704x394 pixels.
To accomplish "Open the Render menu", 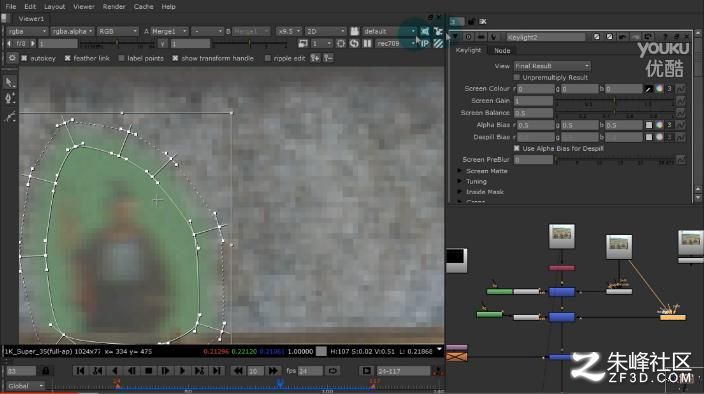I will tap(114, 7).
